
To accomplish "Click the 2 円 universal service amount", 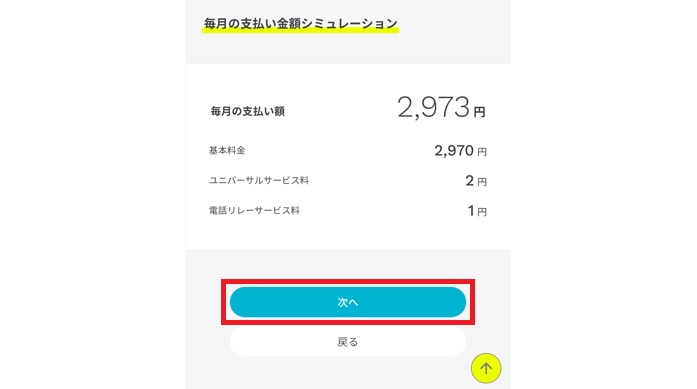I will [x=476, y=181].
